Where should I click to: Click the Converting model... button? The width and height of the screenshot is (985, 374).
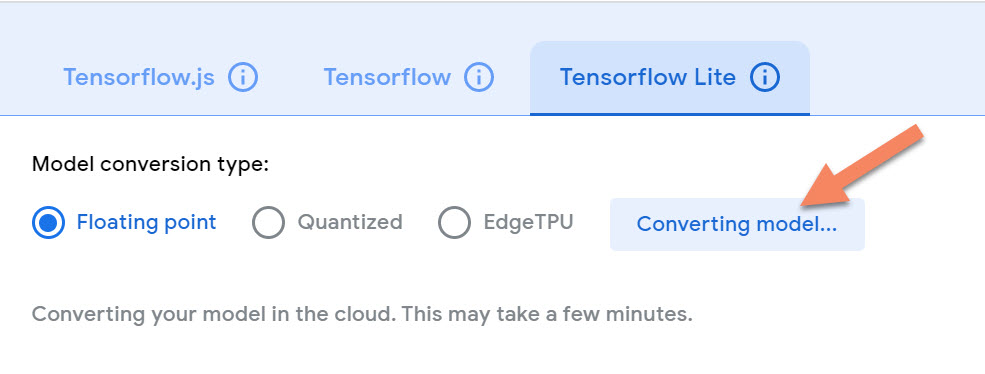pyautogui.click(x=737, y=224)
